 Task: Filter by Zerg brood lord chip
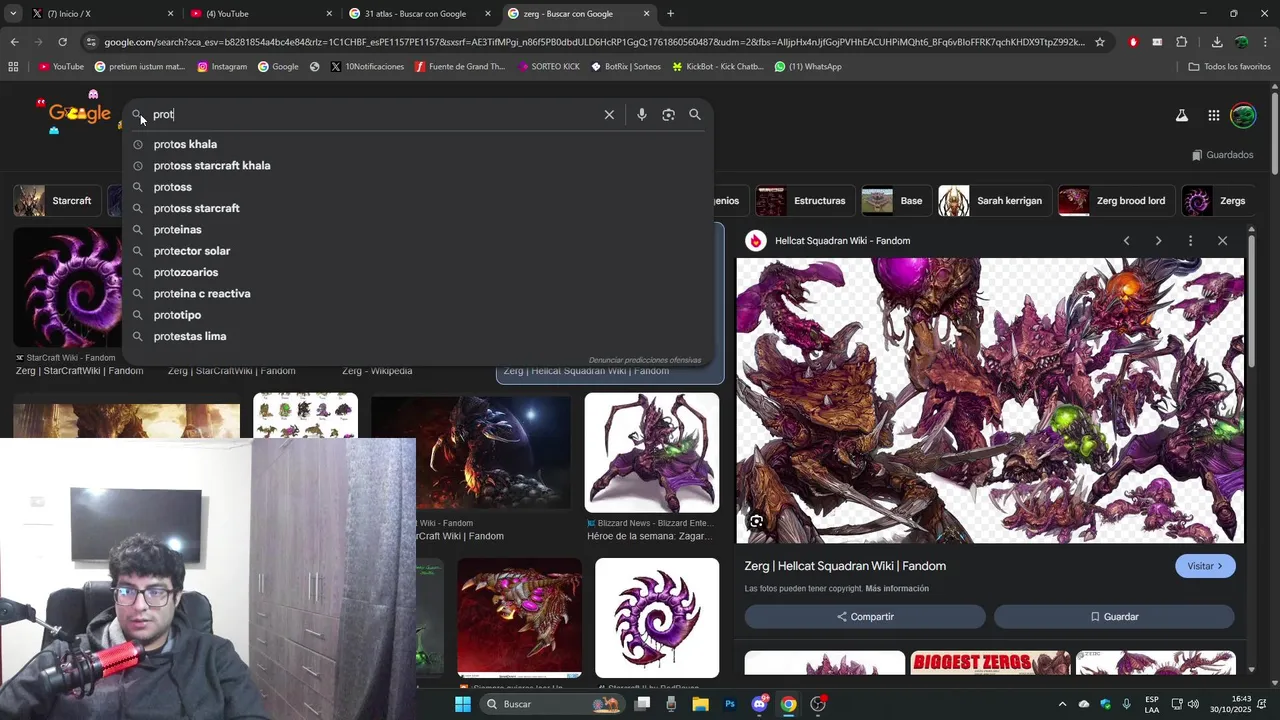click(1115, 201)
